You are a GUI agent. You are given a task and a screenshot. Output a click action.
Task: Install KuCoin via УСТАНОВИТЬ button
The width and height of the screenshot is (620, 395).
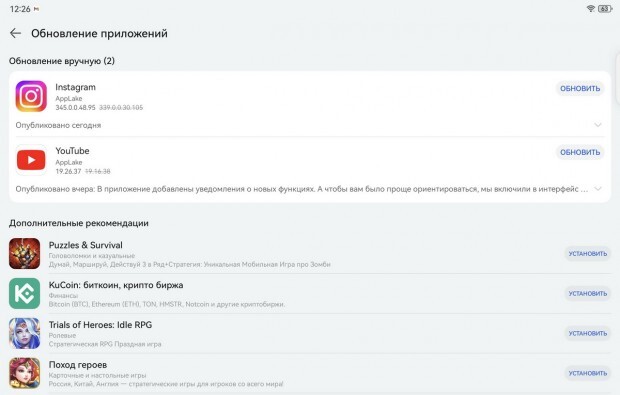click(x=588, y=294)
